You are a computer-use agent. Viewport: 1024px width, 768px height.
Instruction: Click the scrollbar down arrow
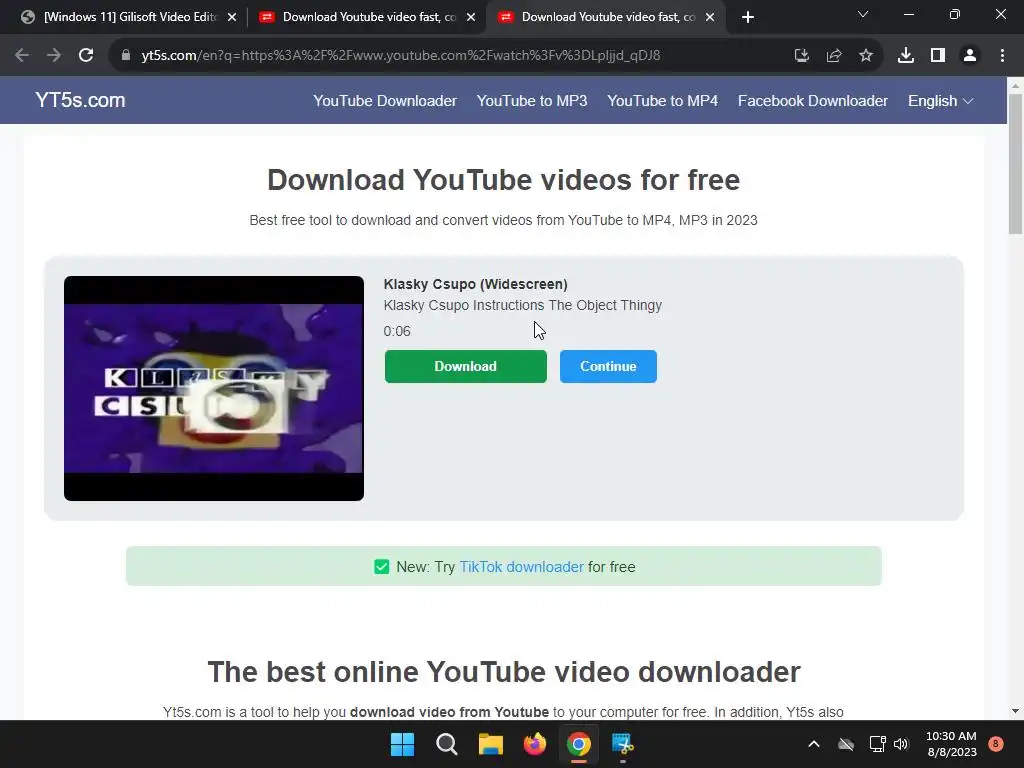click(x=1015, y=711)
